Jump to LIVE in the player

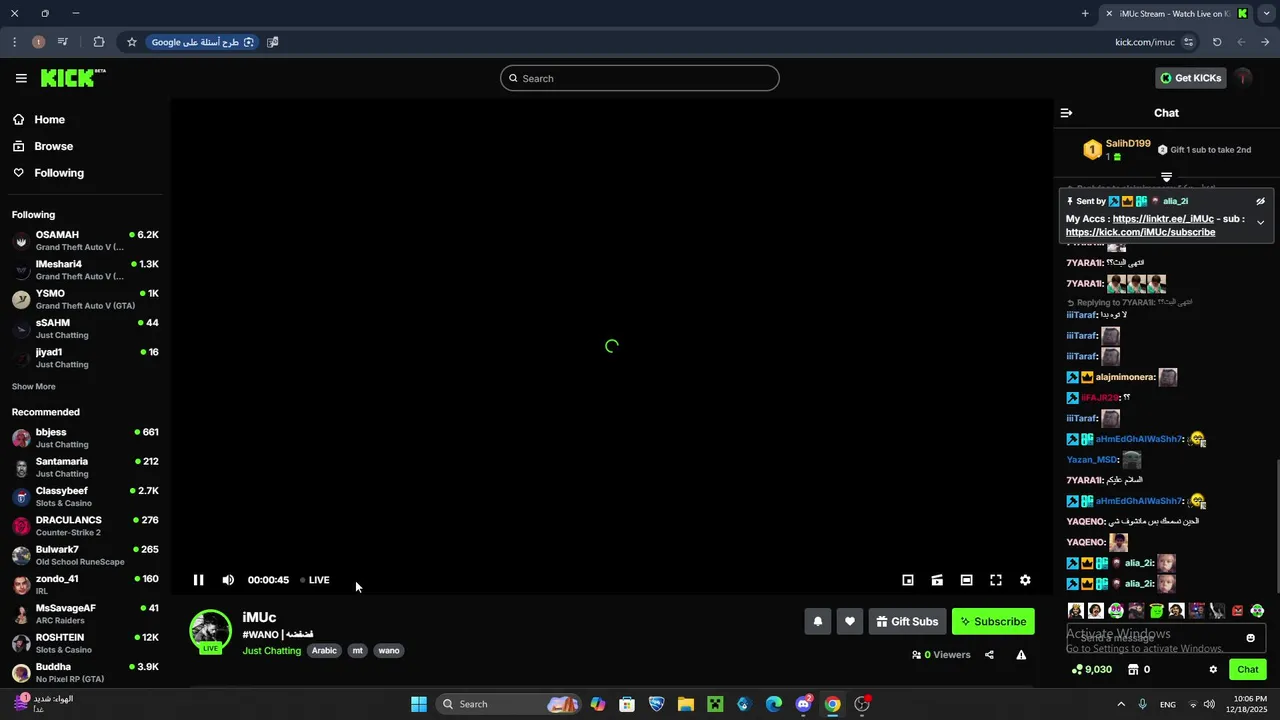pyautogui.click(x=315, y=580)
